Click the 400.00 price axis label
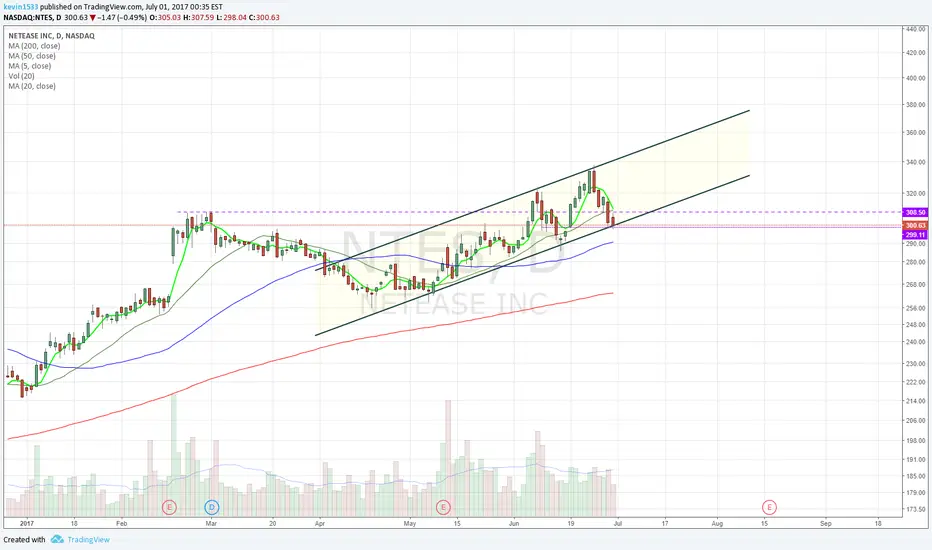 tap(915, 78)
